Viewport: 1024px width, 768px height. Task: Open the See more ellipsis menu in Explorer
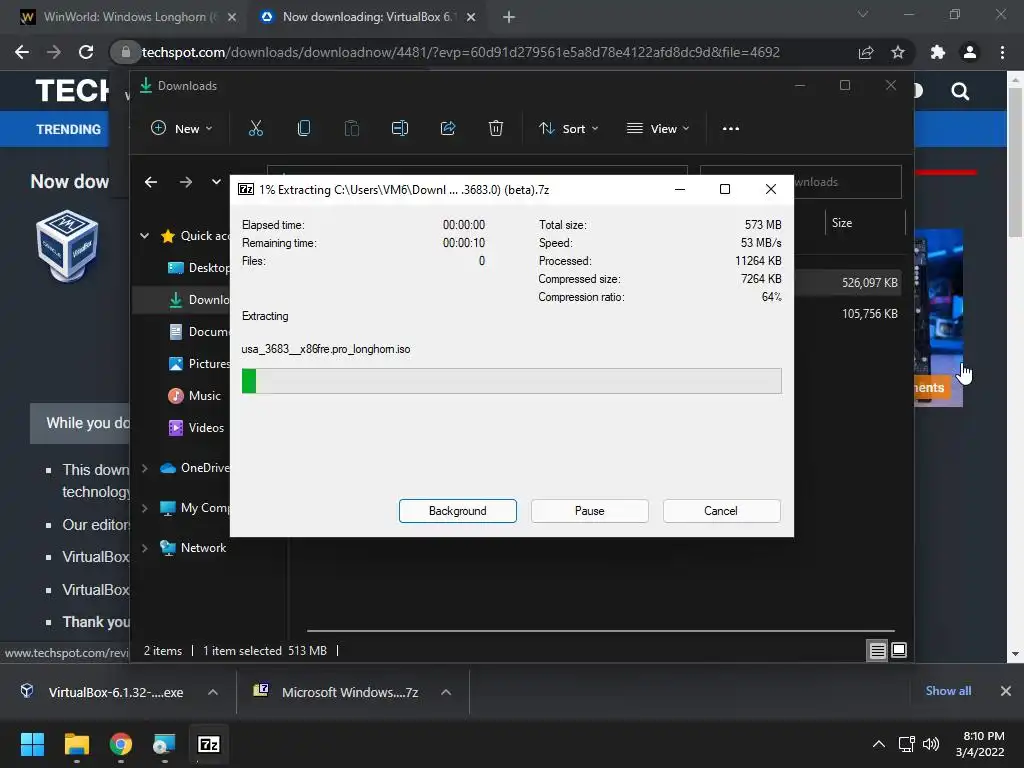tap(731, 129)
